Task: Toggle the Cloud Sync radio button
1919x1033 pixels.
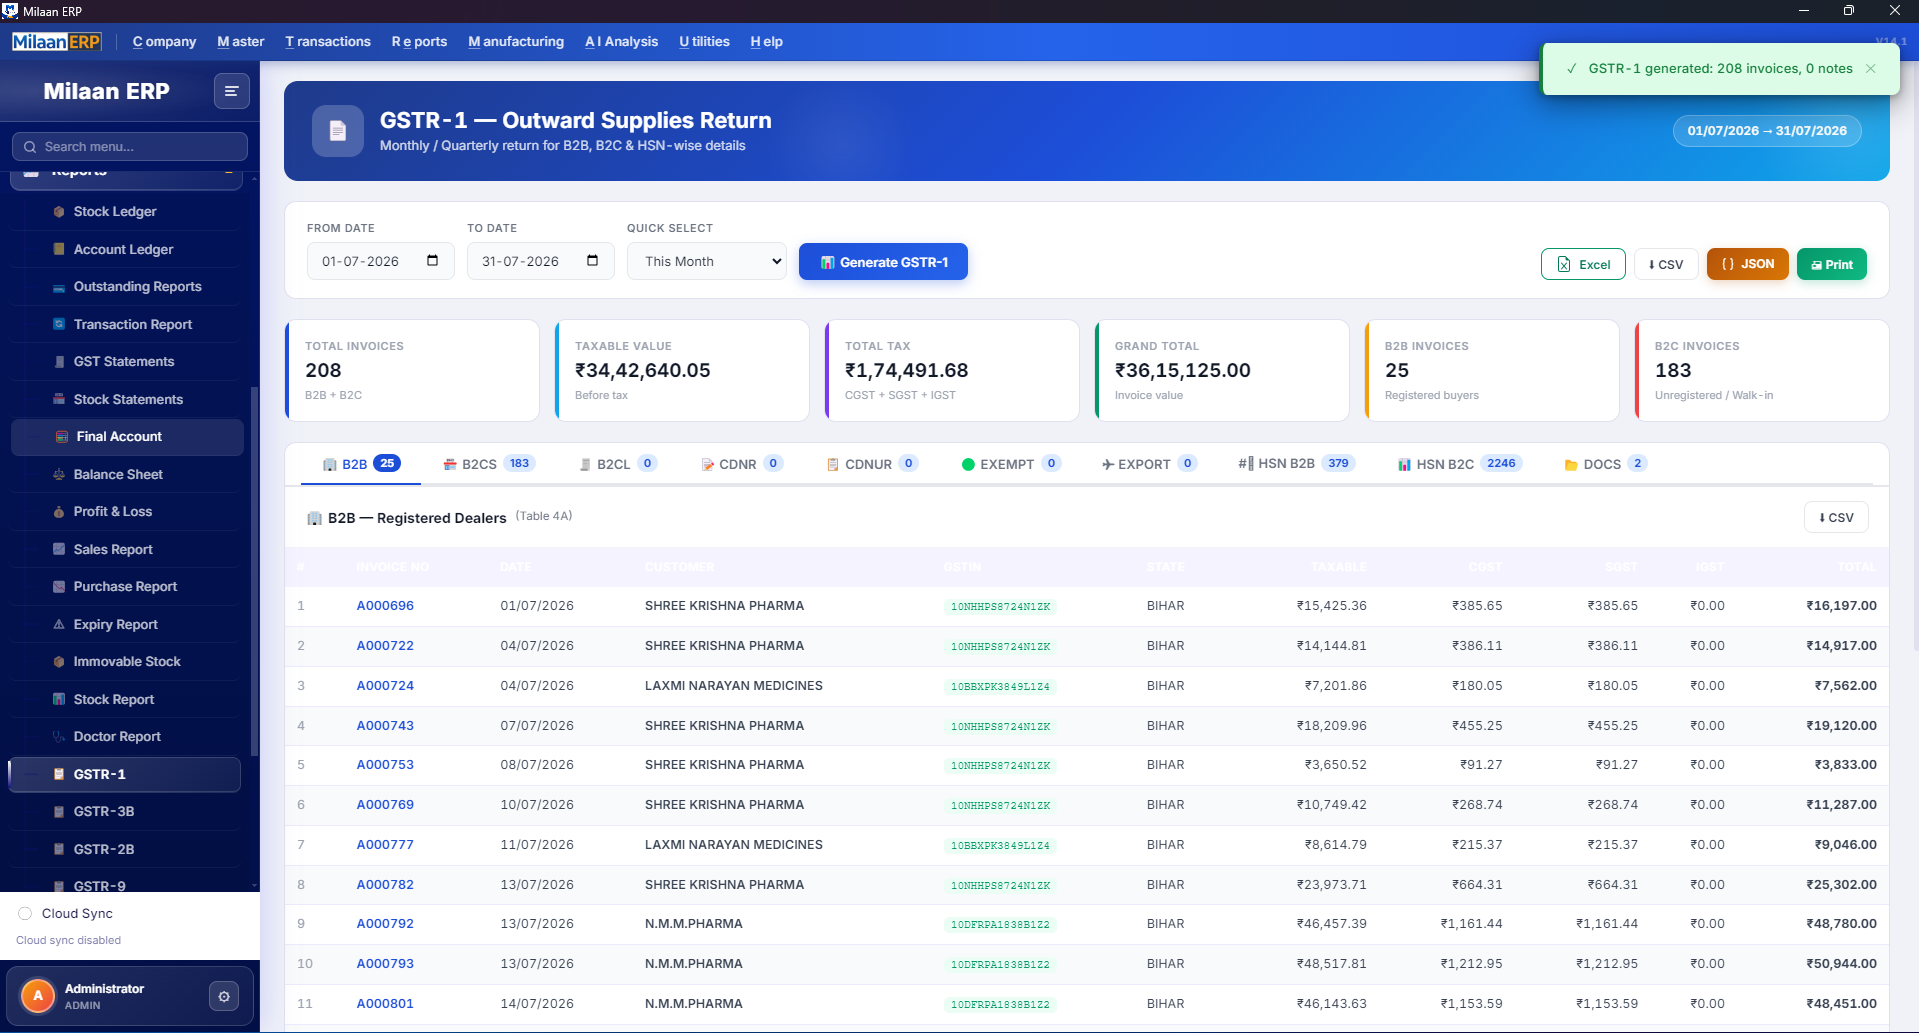Action: point(25,913)
